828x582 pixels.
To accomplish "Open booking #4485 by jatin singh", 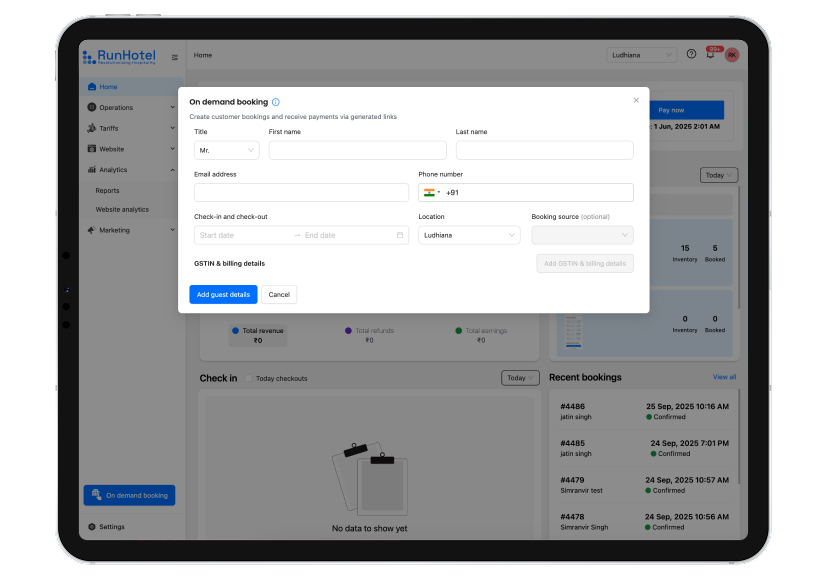I will [644, 448].
